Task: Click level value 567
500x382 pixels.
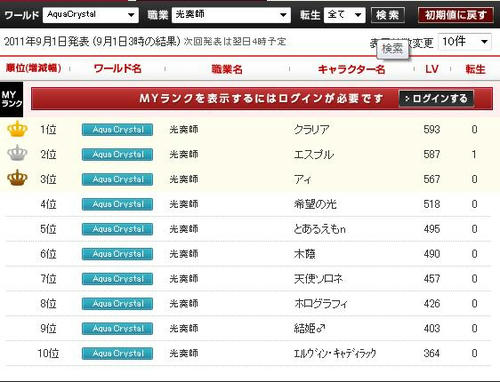Action: [x=432, y=179]
